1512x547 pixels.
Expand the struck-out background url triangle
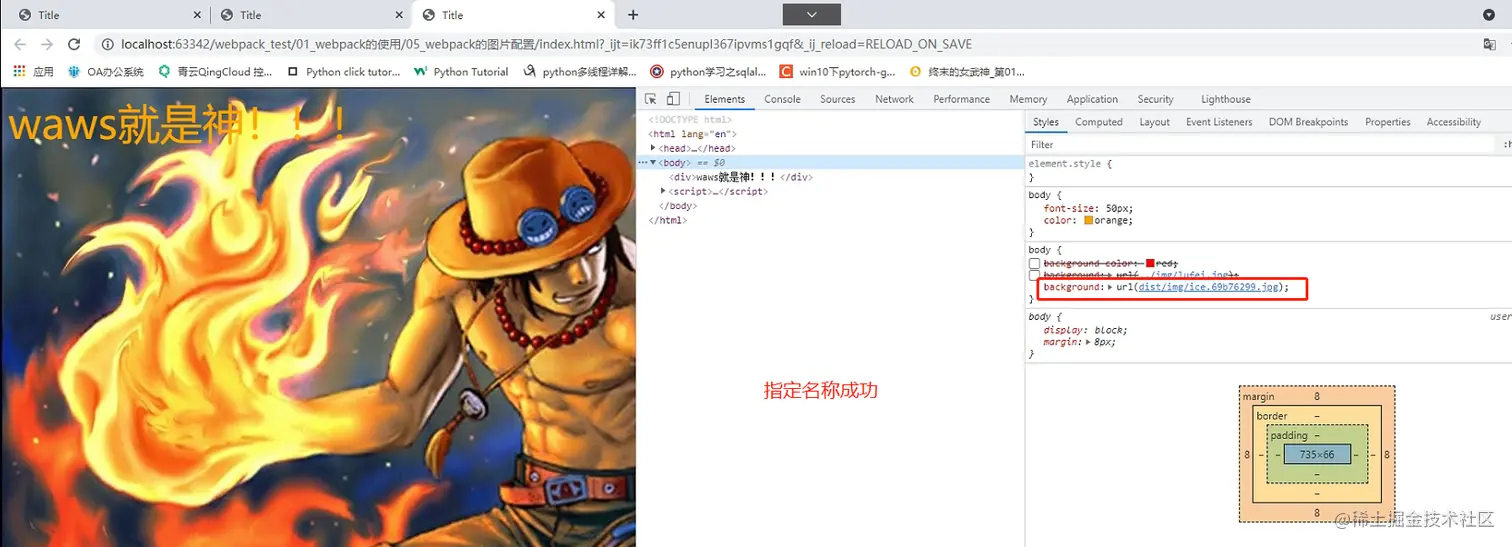1110,275
